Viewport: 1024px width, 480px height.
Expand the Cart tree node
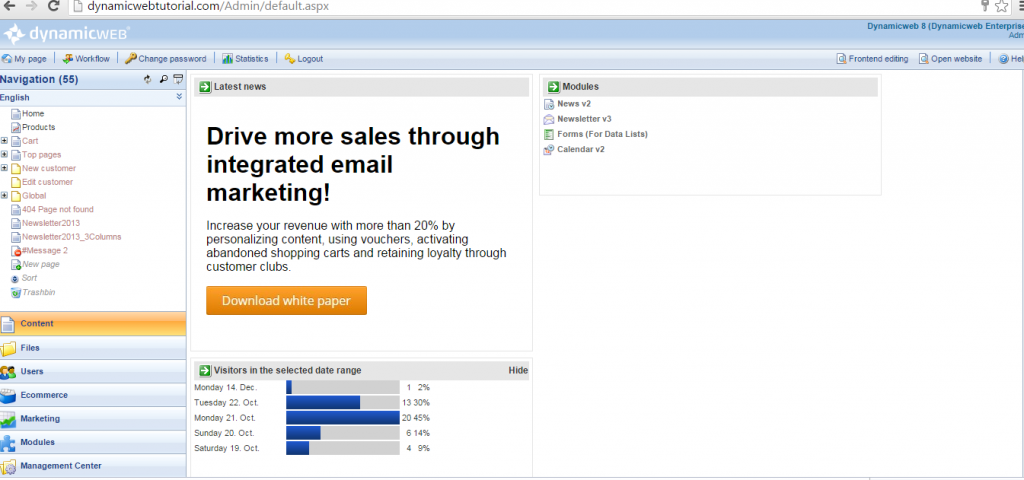click(x=4, y=141)
